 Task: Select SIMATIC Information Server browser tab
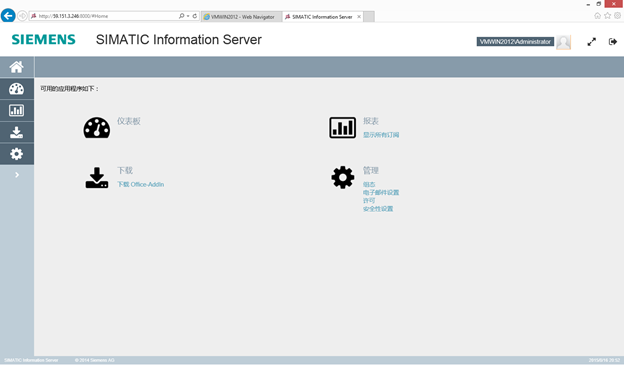click(322, 17)
